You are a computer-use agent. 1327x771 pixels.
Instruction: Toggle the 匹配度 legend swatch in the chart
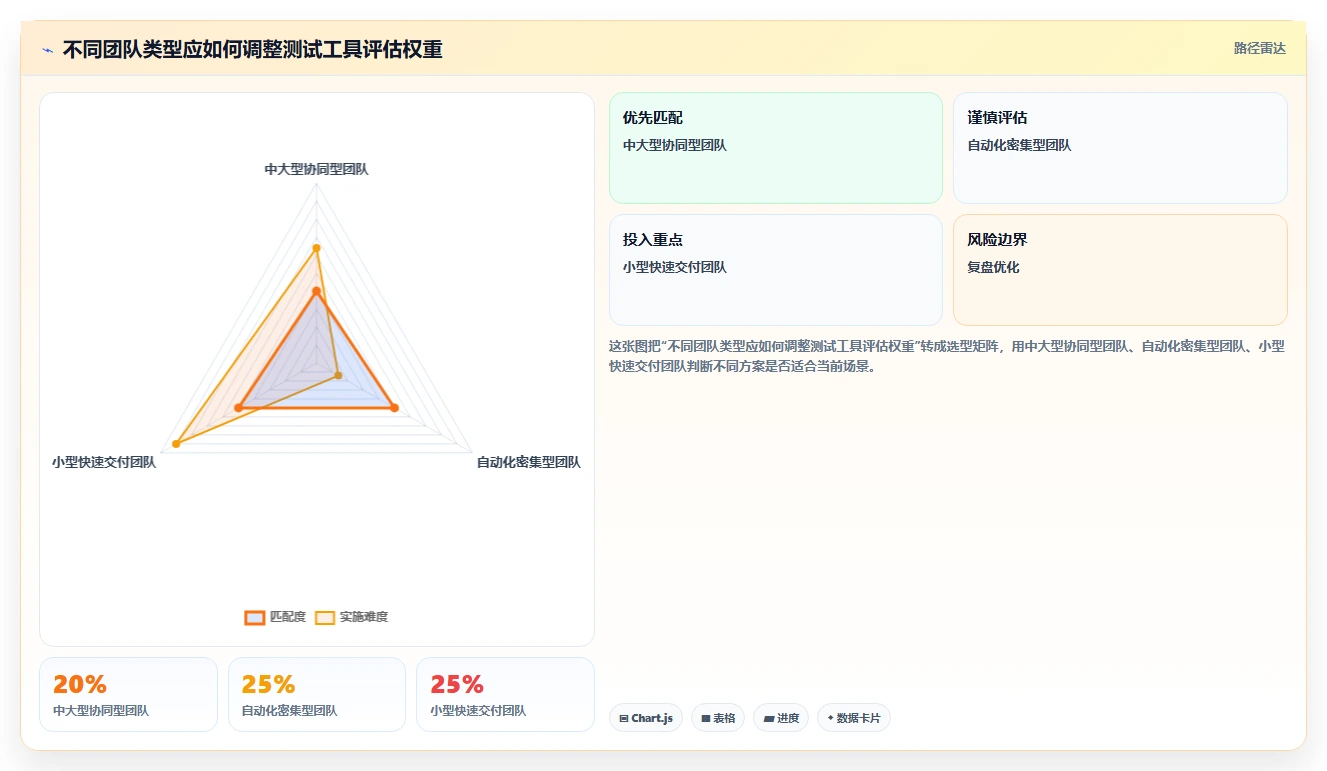tap(255, 617)
